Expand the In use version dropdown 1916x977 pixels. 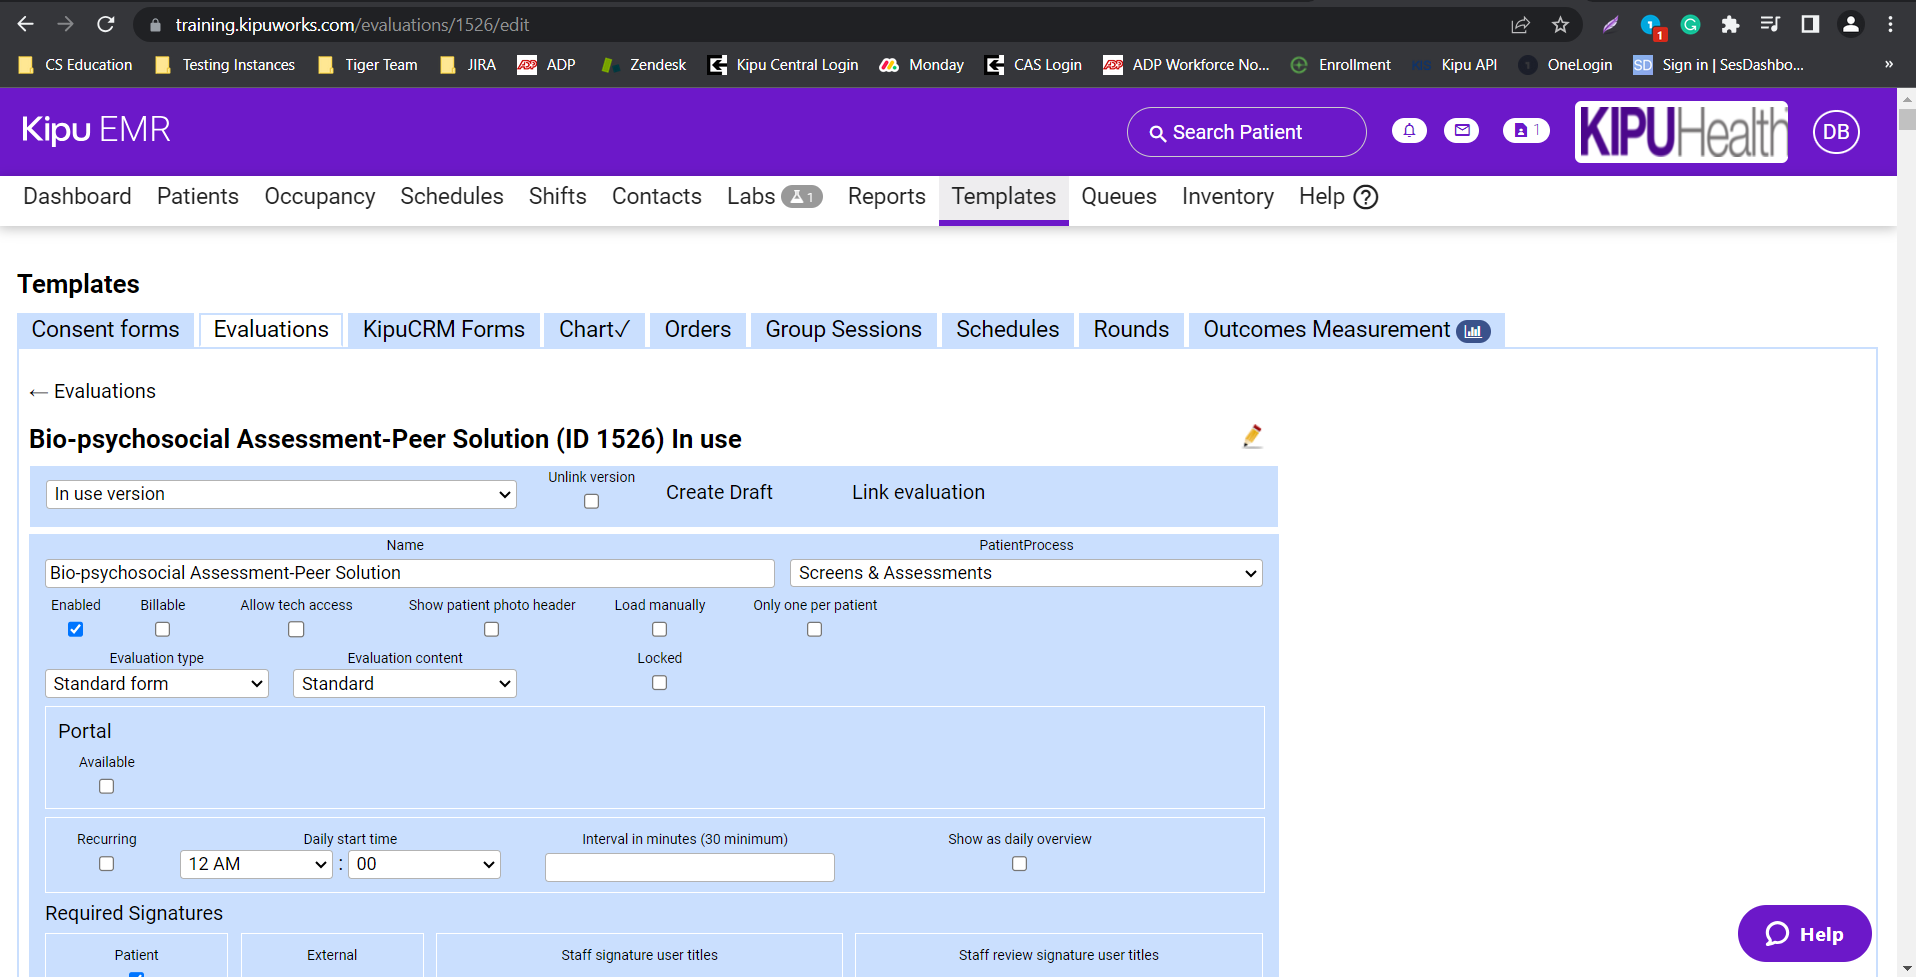point(281,494)
